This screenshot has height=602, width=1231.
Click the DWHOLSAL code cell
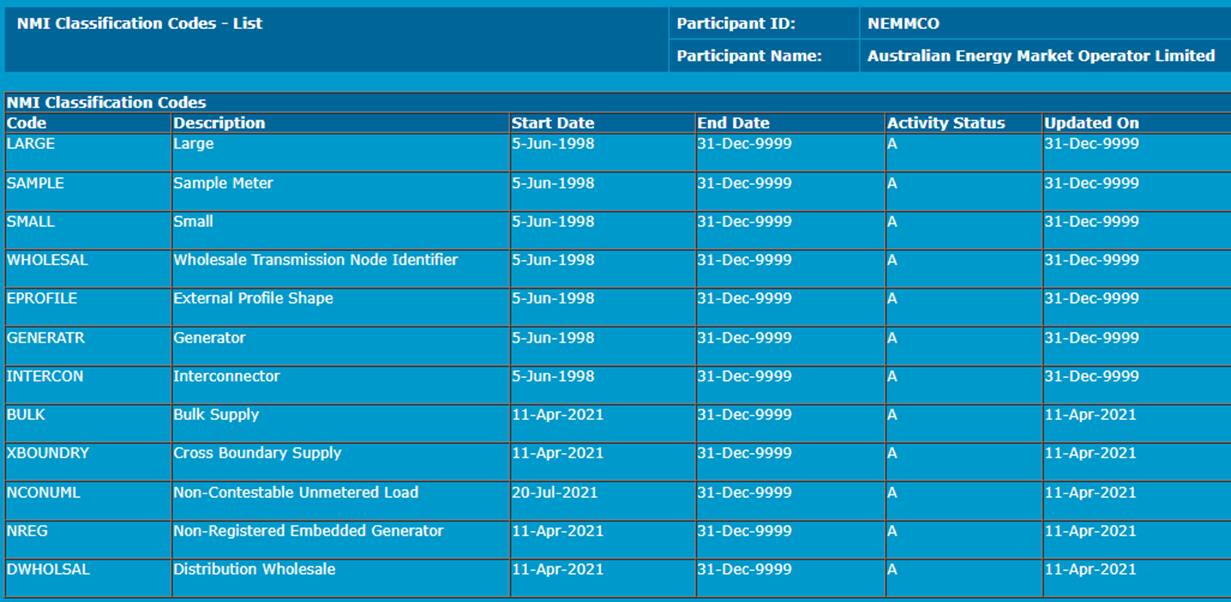click(x=48, y=570)
